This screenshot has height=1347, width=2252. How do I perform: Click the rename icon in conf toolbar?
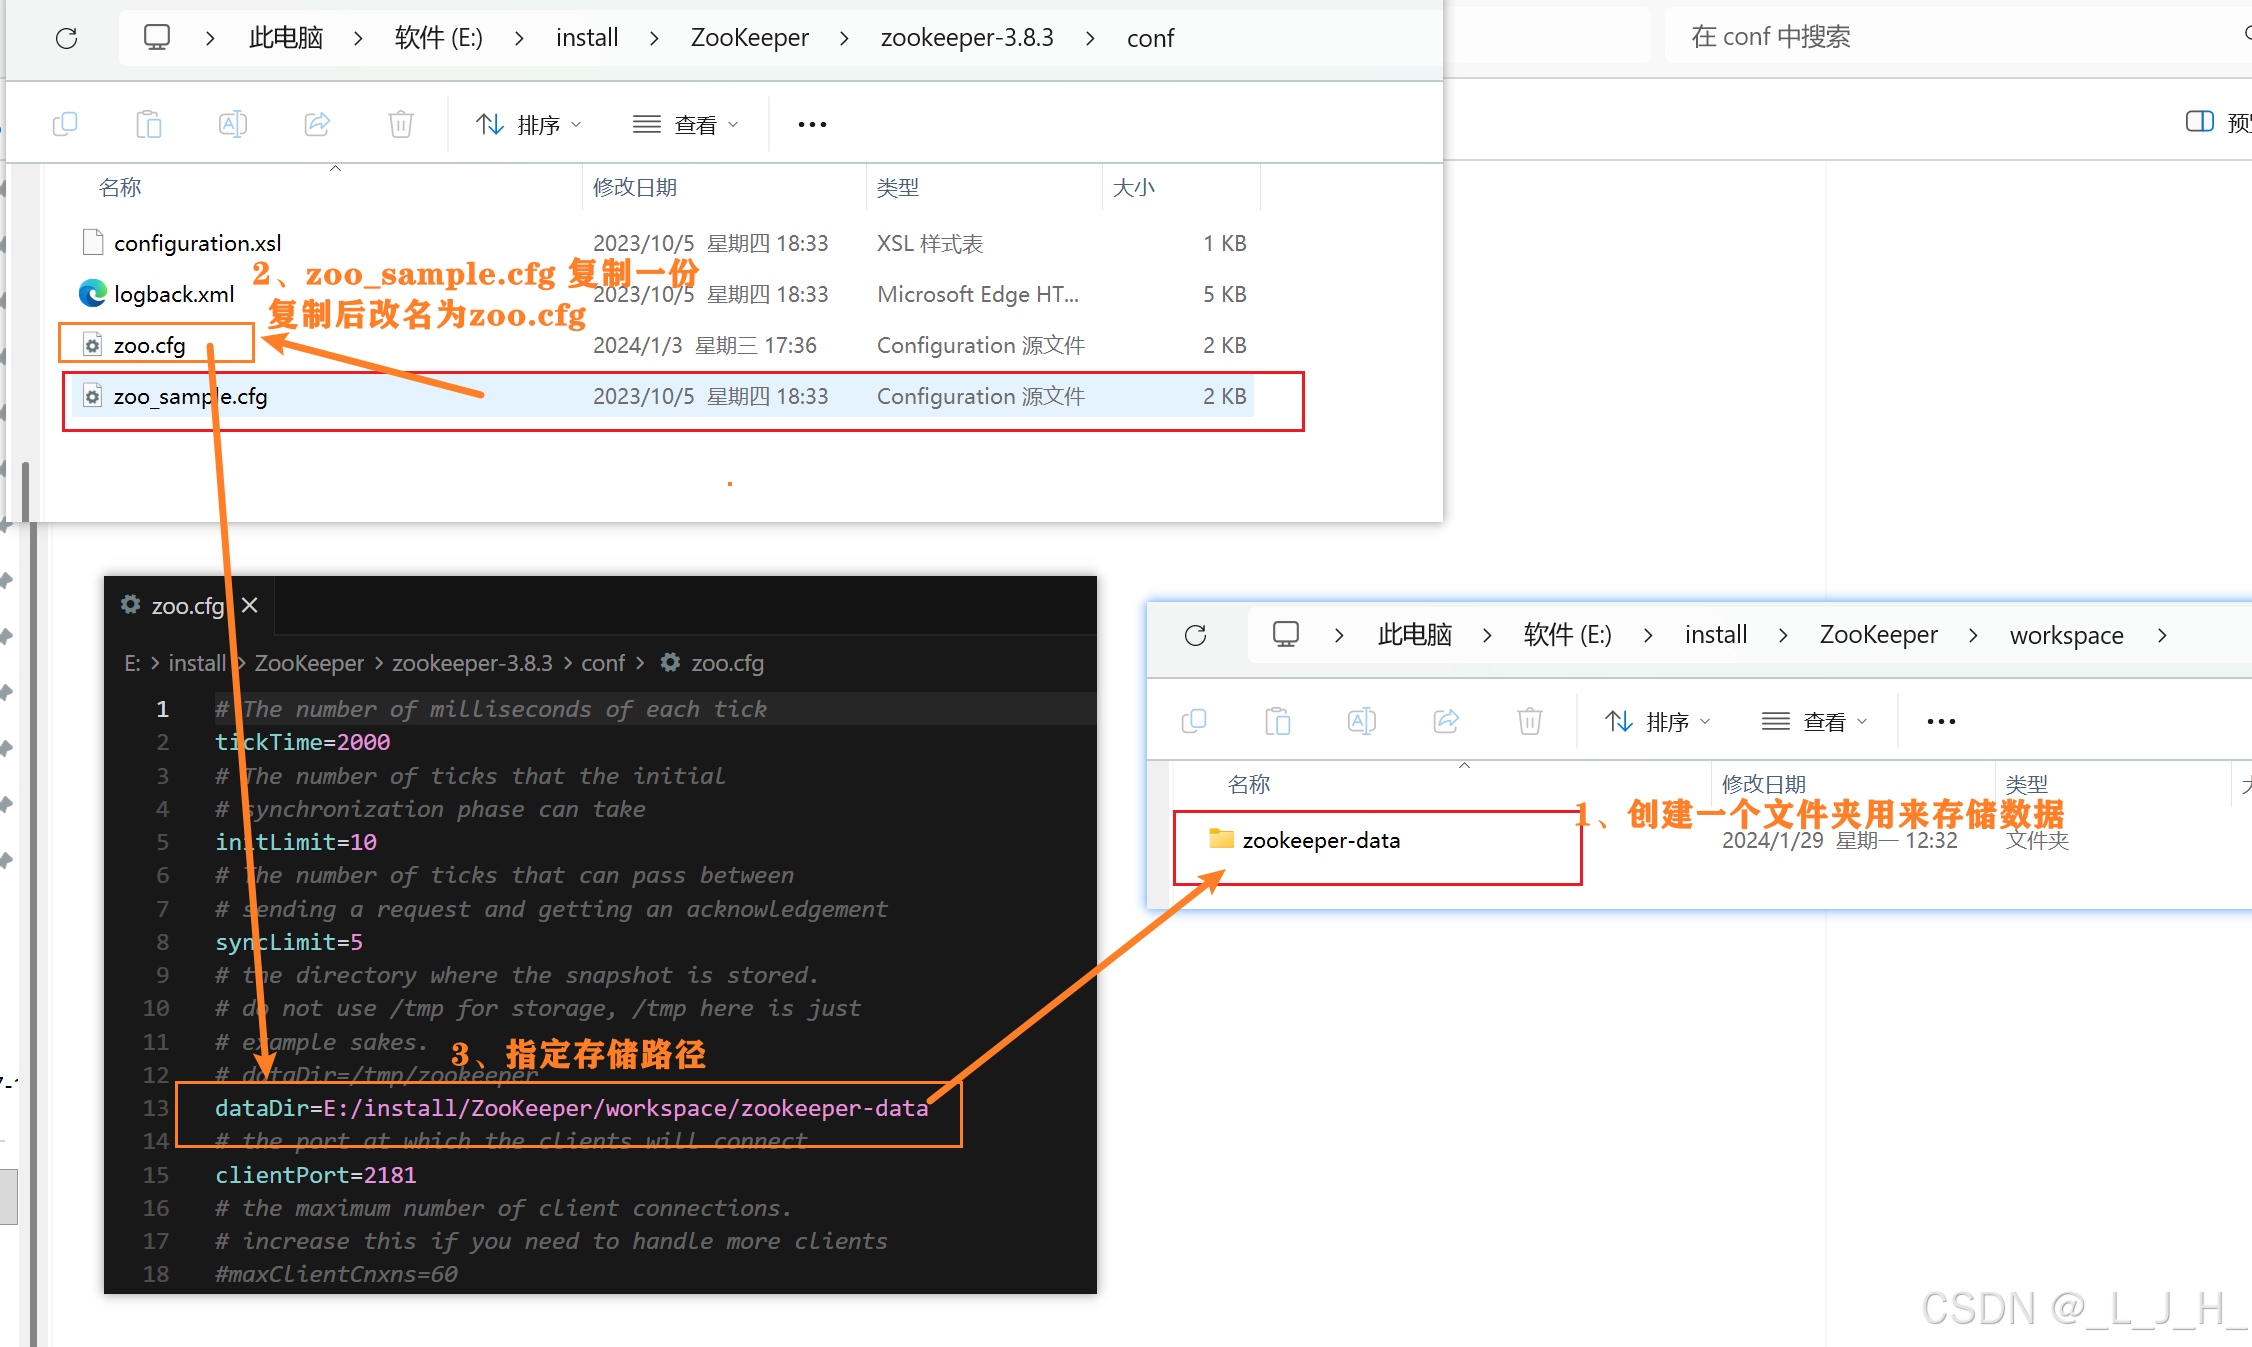coord(232,124)
